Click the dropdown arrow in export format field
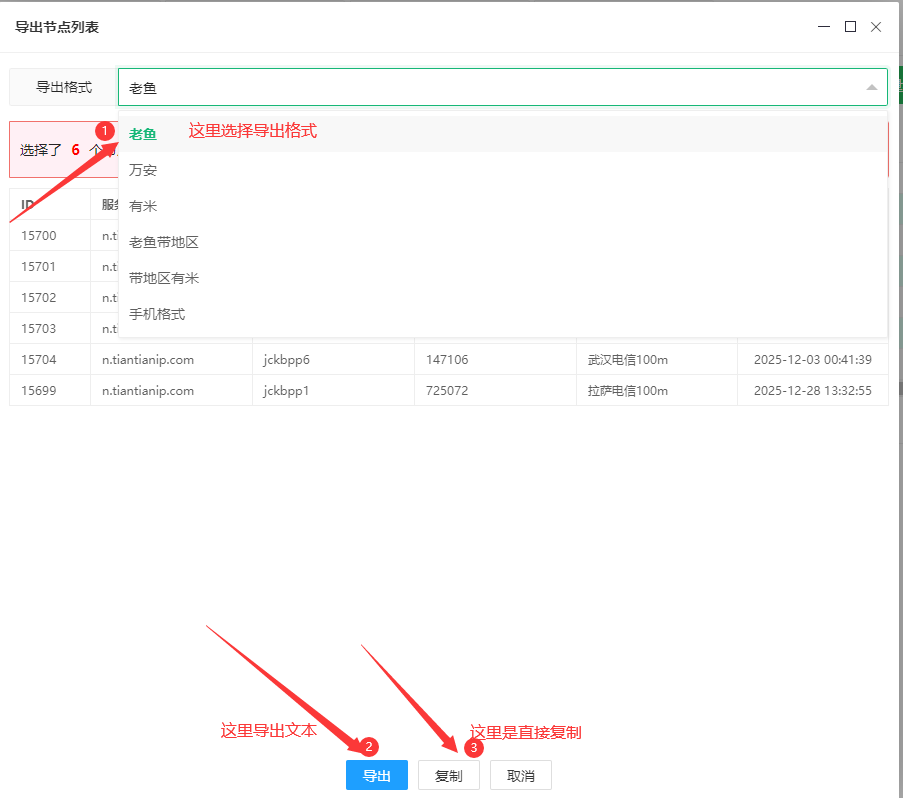 point(871,88)
